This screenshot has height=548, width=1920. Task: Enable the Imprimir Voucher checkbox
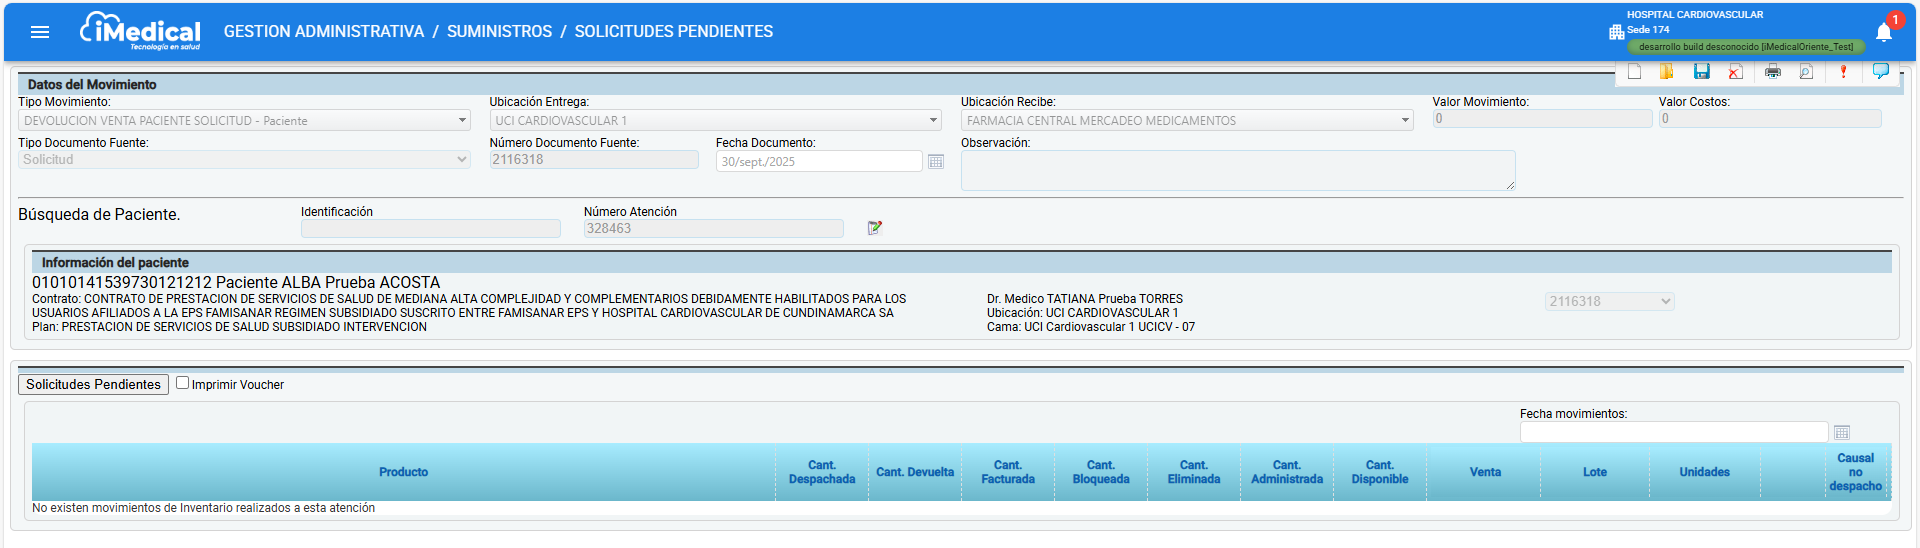click(x=183, y=383)
